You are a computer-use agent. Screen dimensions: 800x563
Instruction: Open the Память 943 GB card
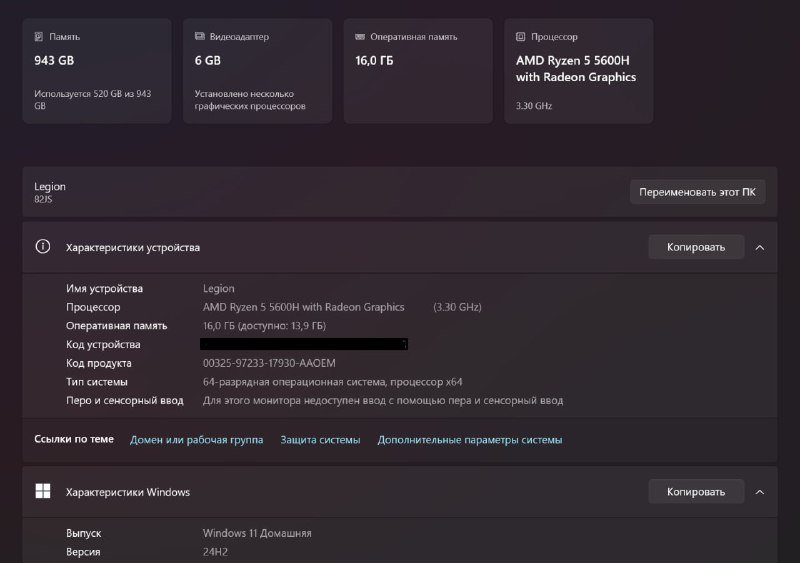(x=97, y=71)
